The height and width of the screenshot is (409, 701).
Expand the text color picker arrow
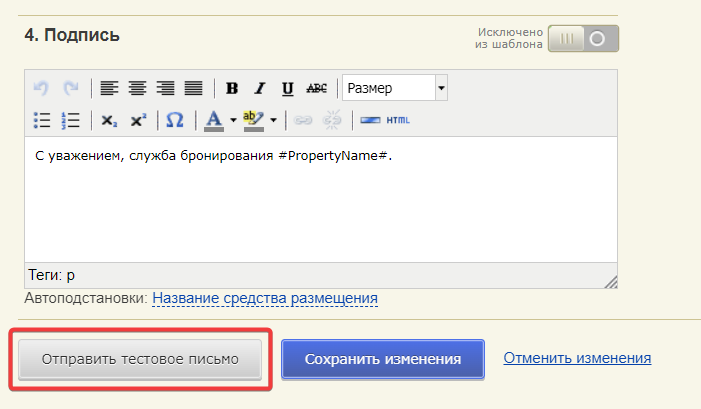pos(233,120)
